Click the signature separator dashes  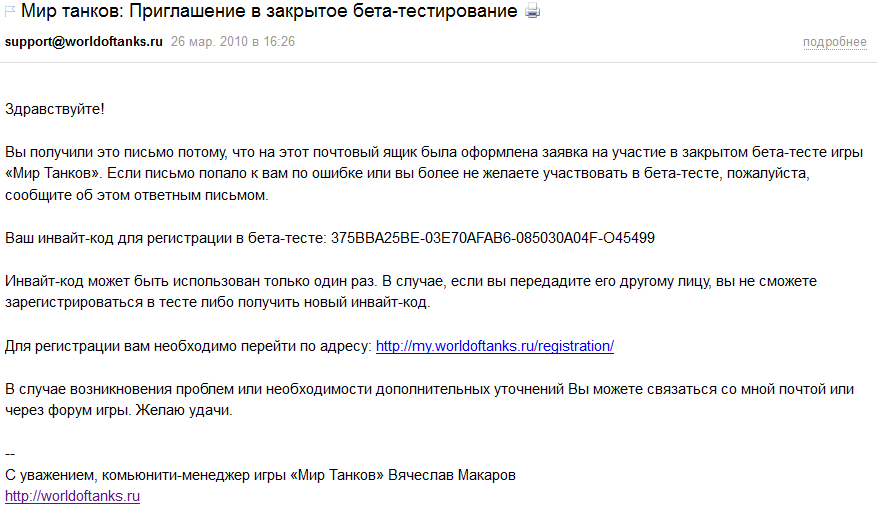tap(10, 454)
